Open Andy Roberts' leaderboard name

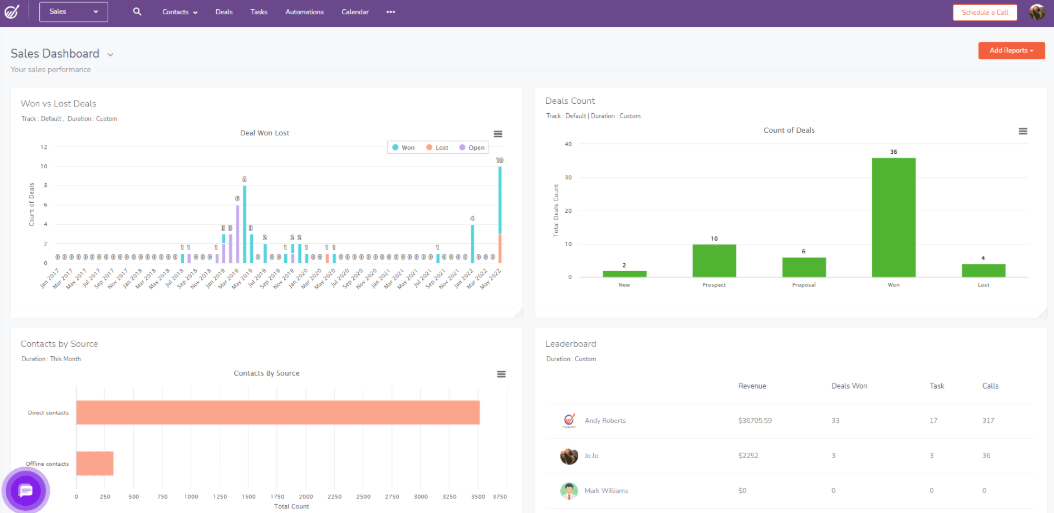605,421
